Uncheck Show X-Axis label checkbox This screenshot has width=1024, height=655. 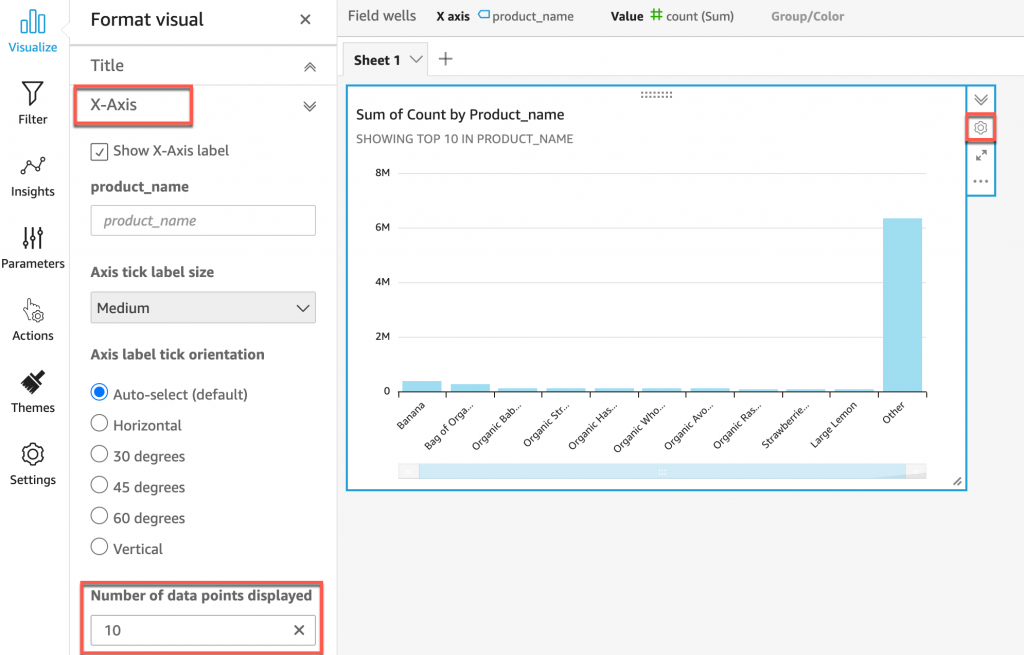point(99,151)
